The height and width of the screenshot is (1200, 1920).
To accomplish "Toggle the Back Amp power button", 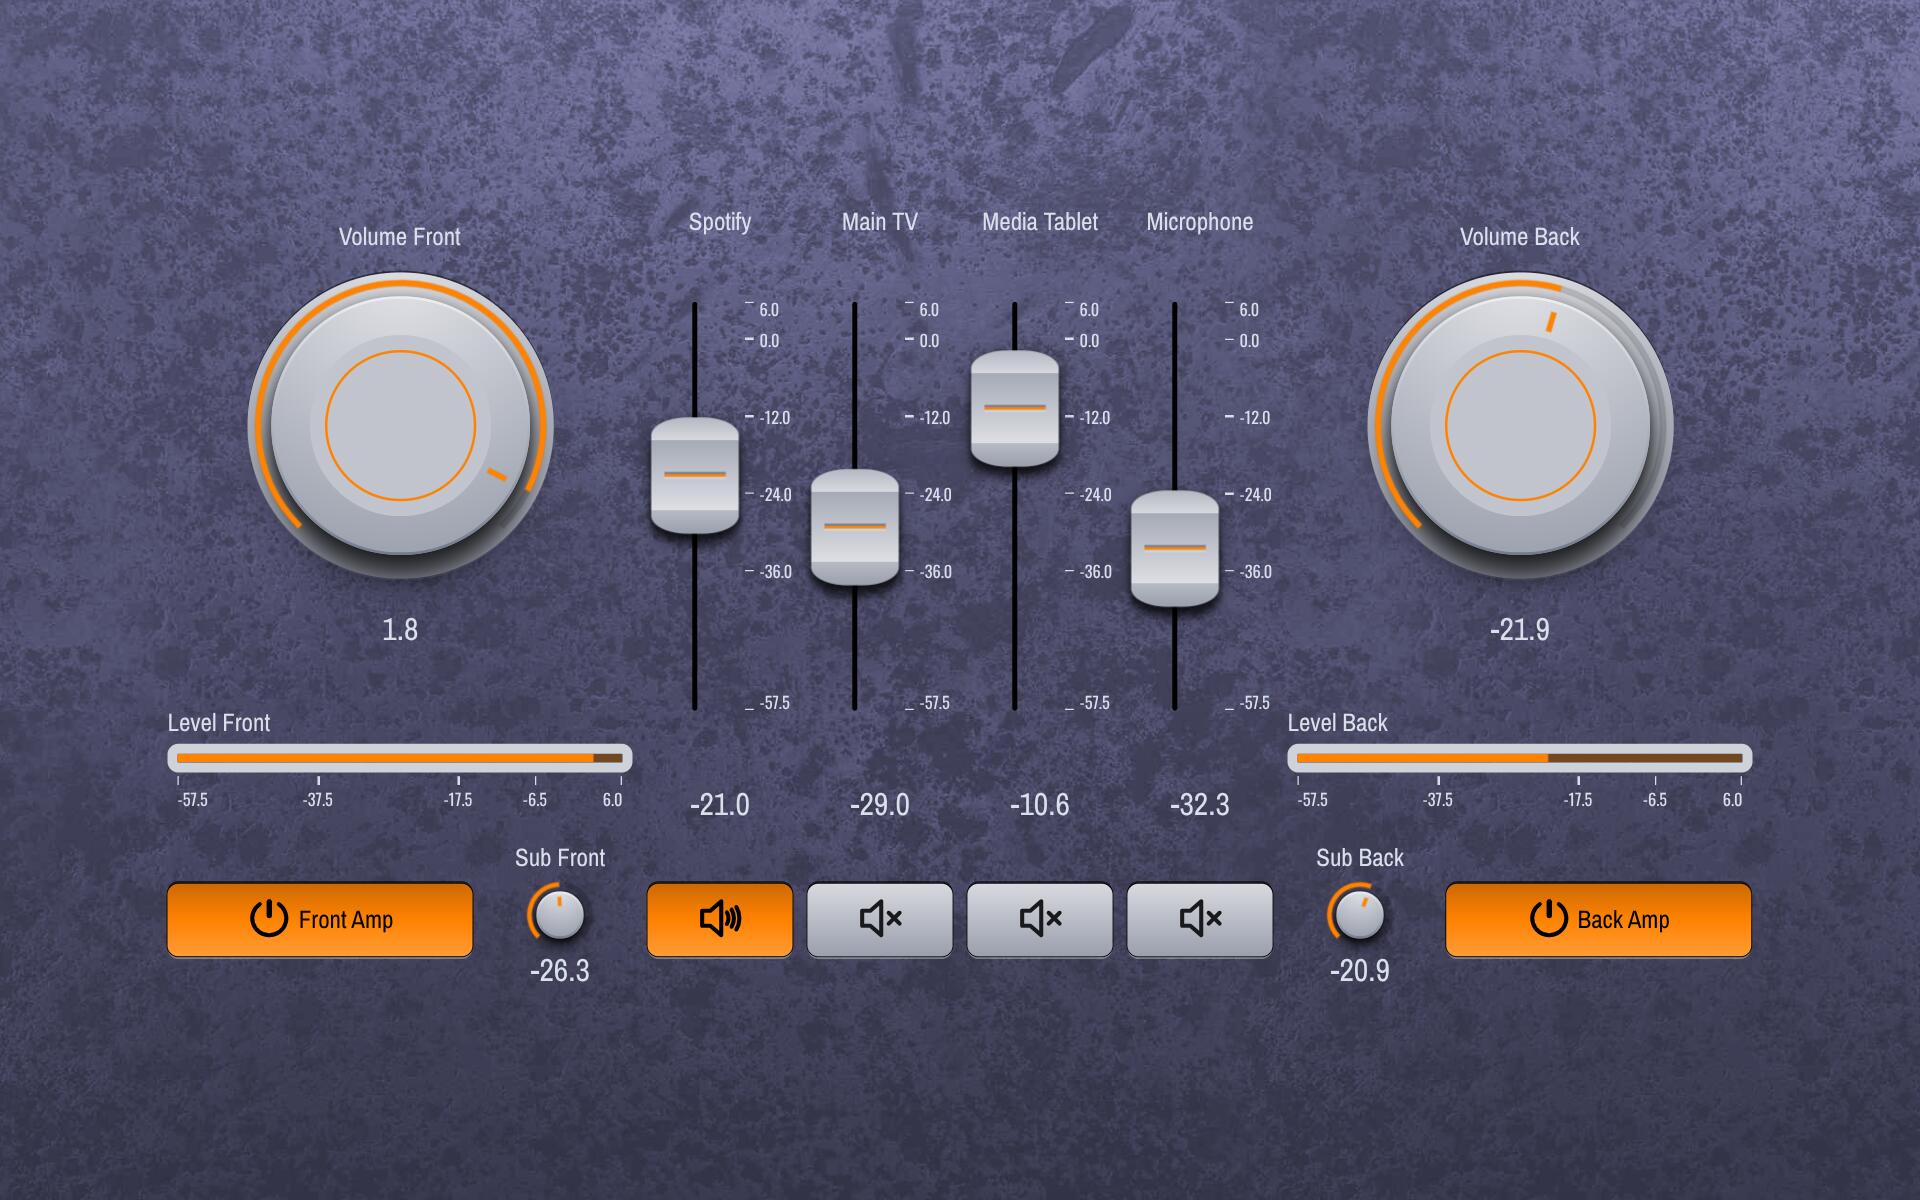I will tap(1598, 919).
